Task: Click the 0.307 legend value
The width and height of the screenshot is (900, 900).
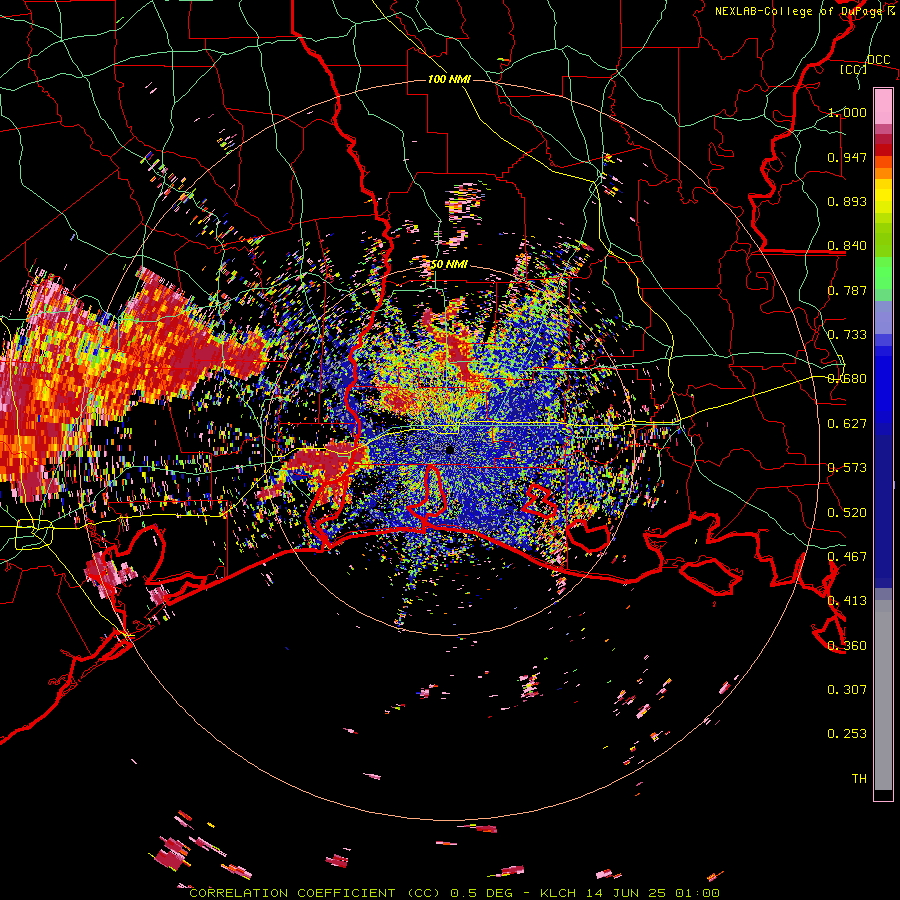Action: 847,690
